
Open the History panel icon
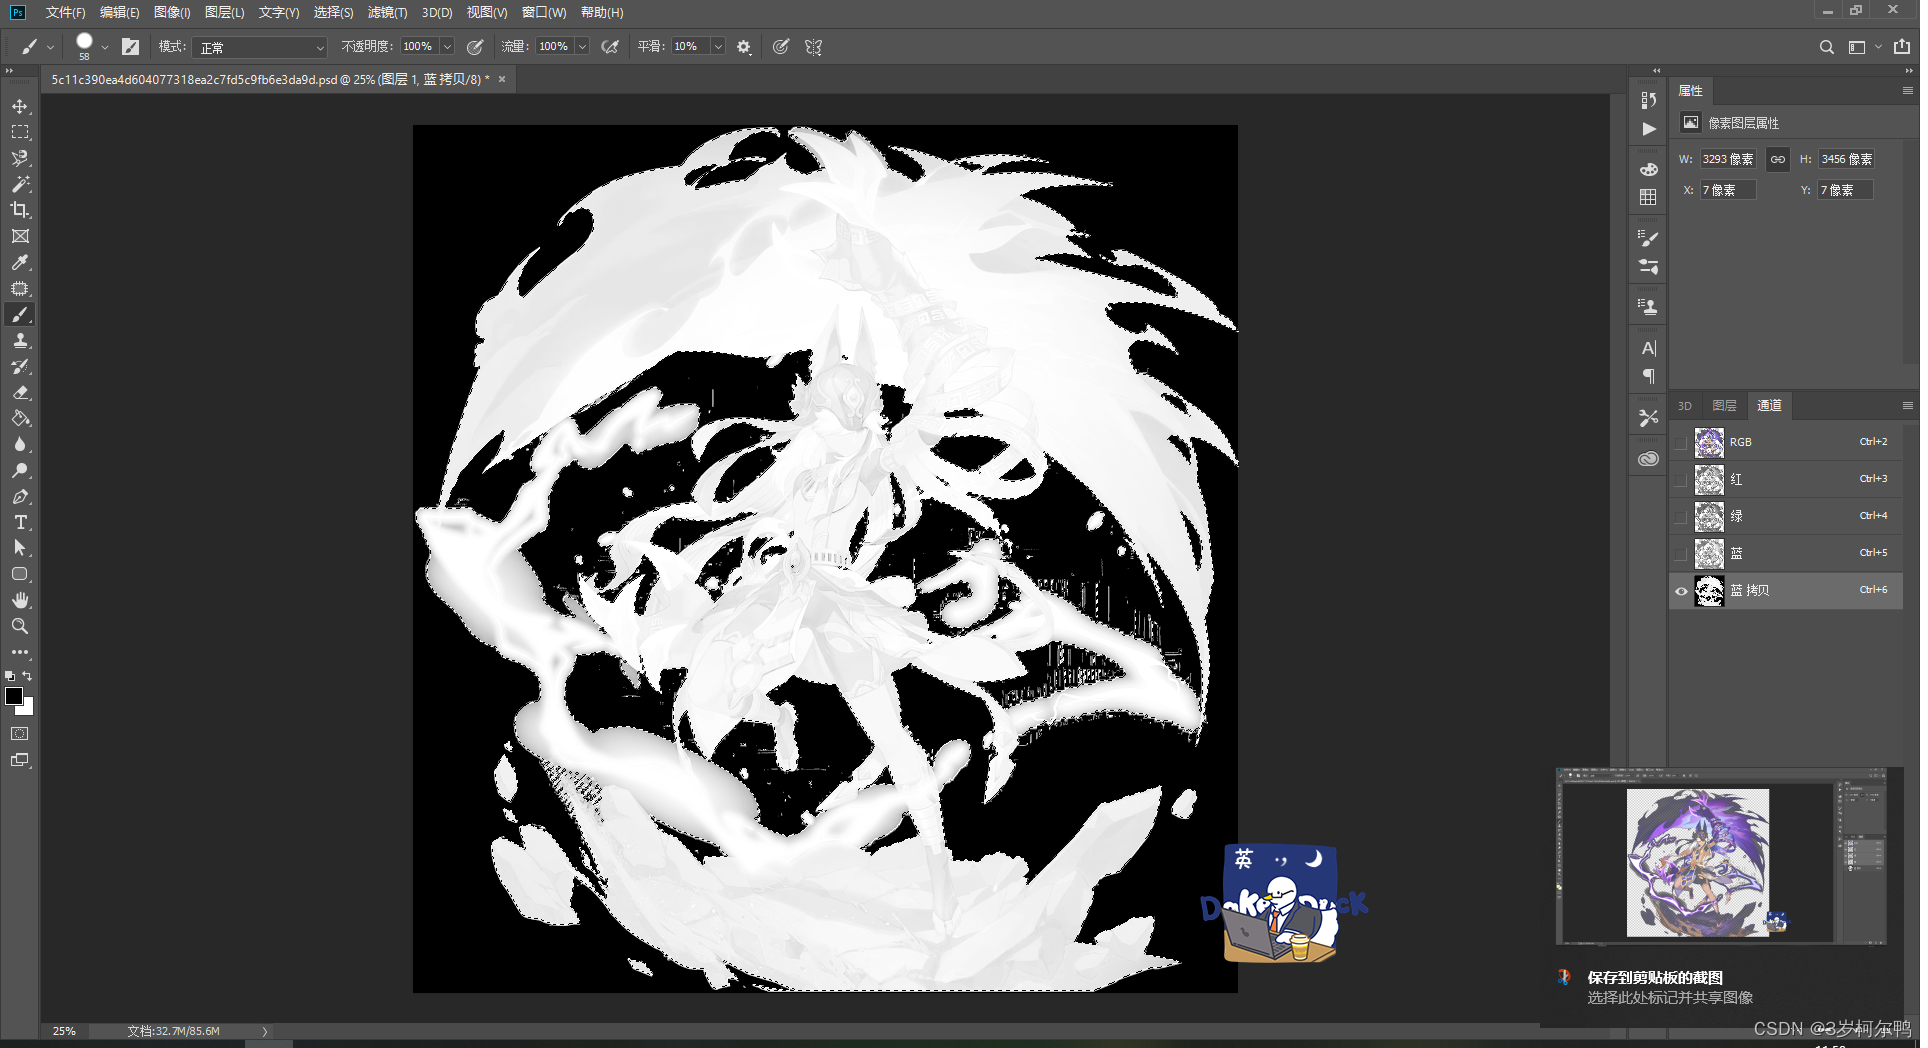tap(1649, 100)
